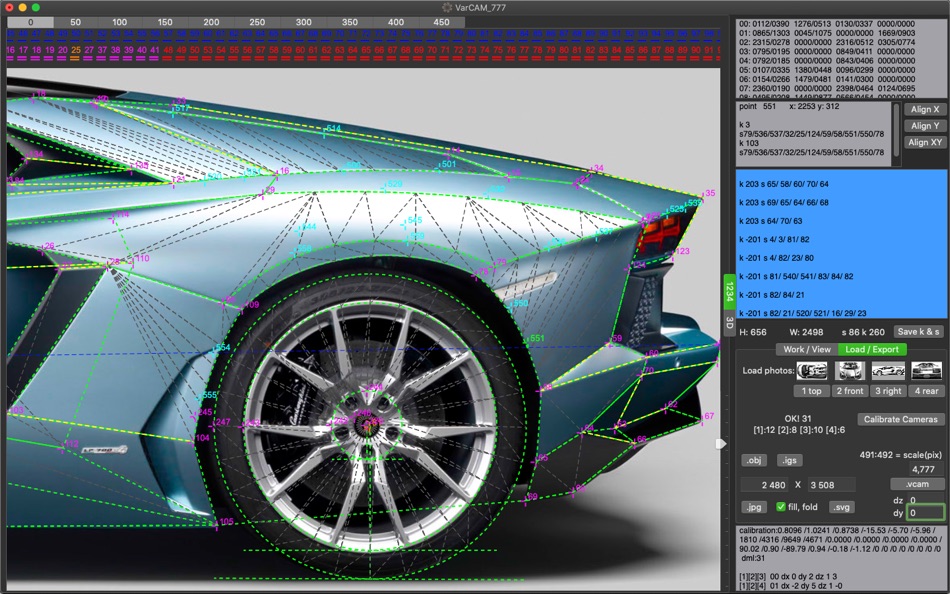Screen dimensions: 950x594
Task: Export drawing as .svg
Action: (842, 507)
